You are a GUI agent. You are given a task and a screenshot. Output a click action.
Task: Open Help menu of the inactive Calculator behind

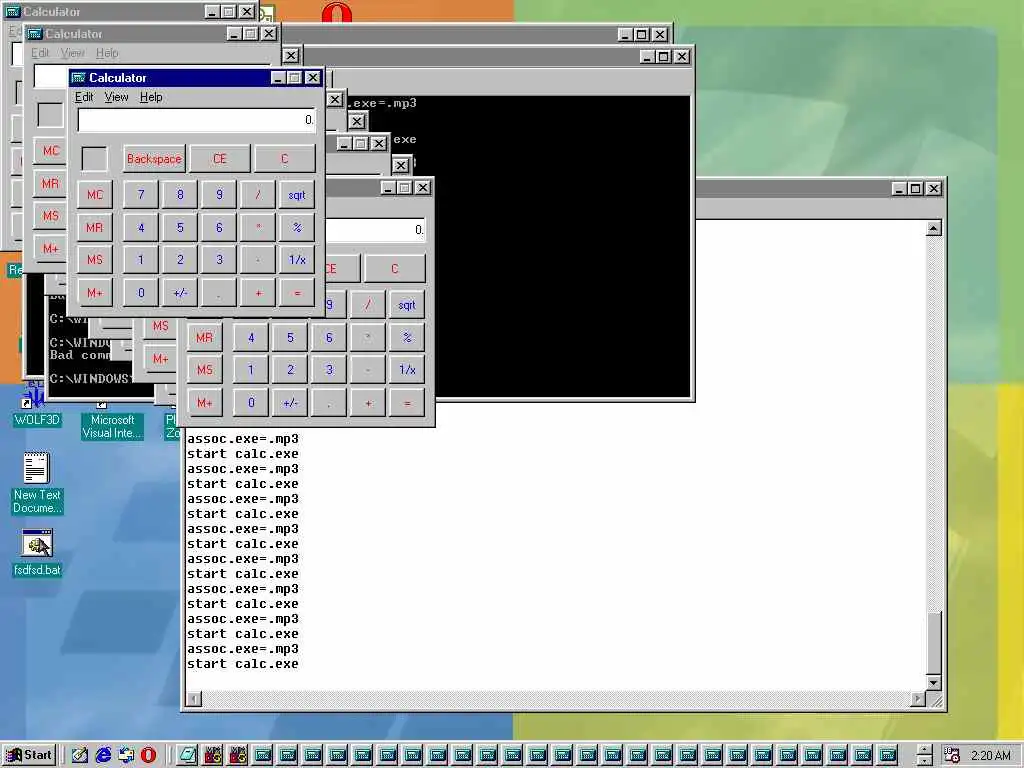click(107, 53)
